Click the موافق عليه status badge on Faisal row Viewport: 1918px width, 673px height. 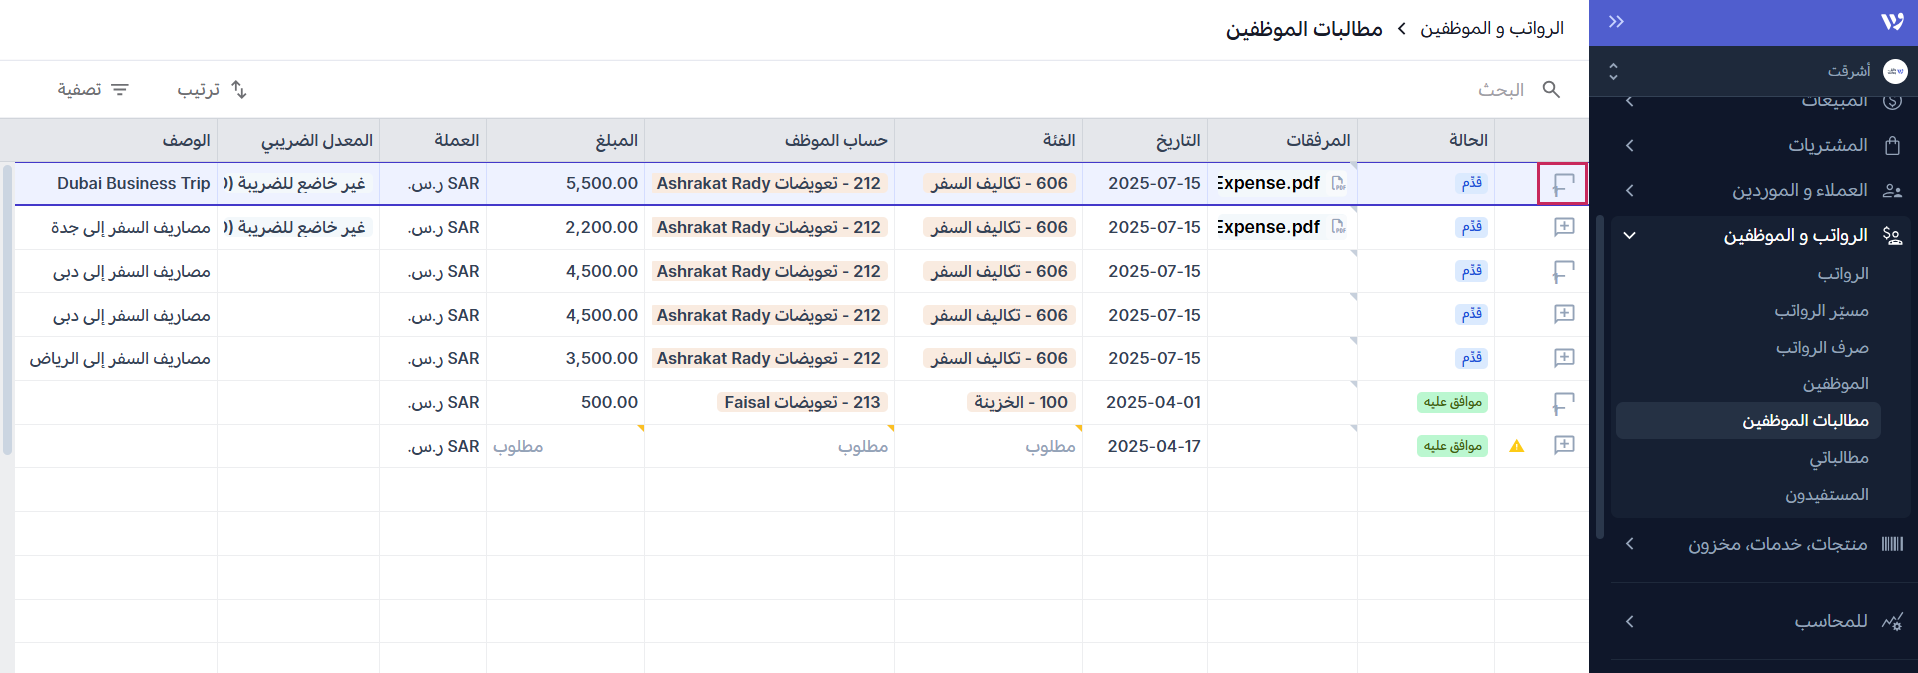tap(1452, 403)
